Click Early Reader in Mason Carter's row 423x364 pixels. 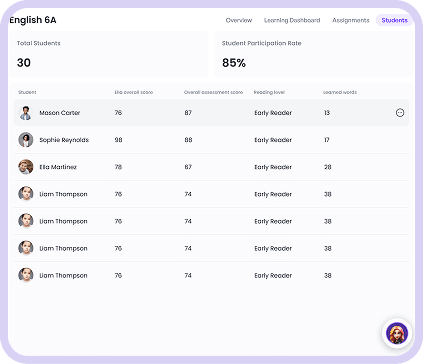(273, 113)
